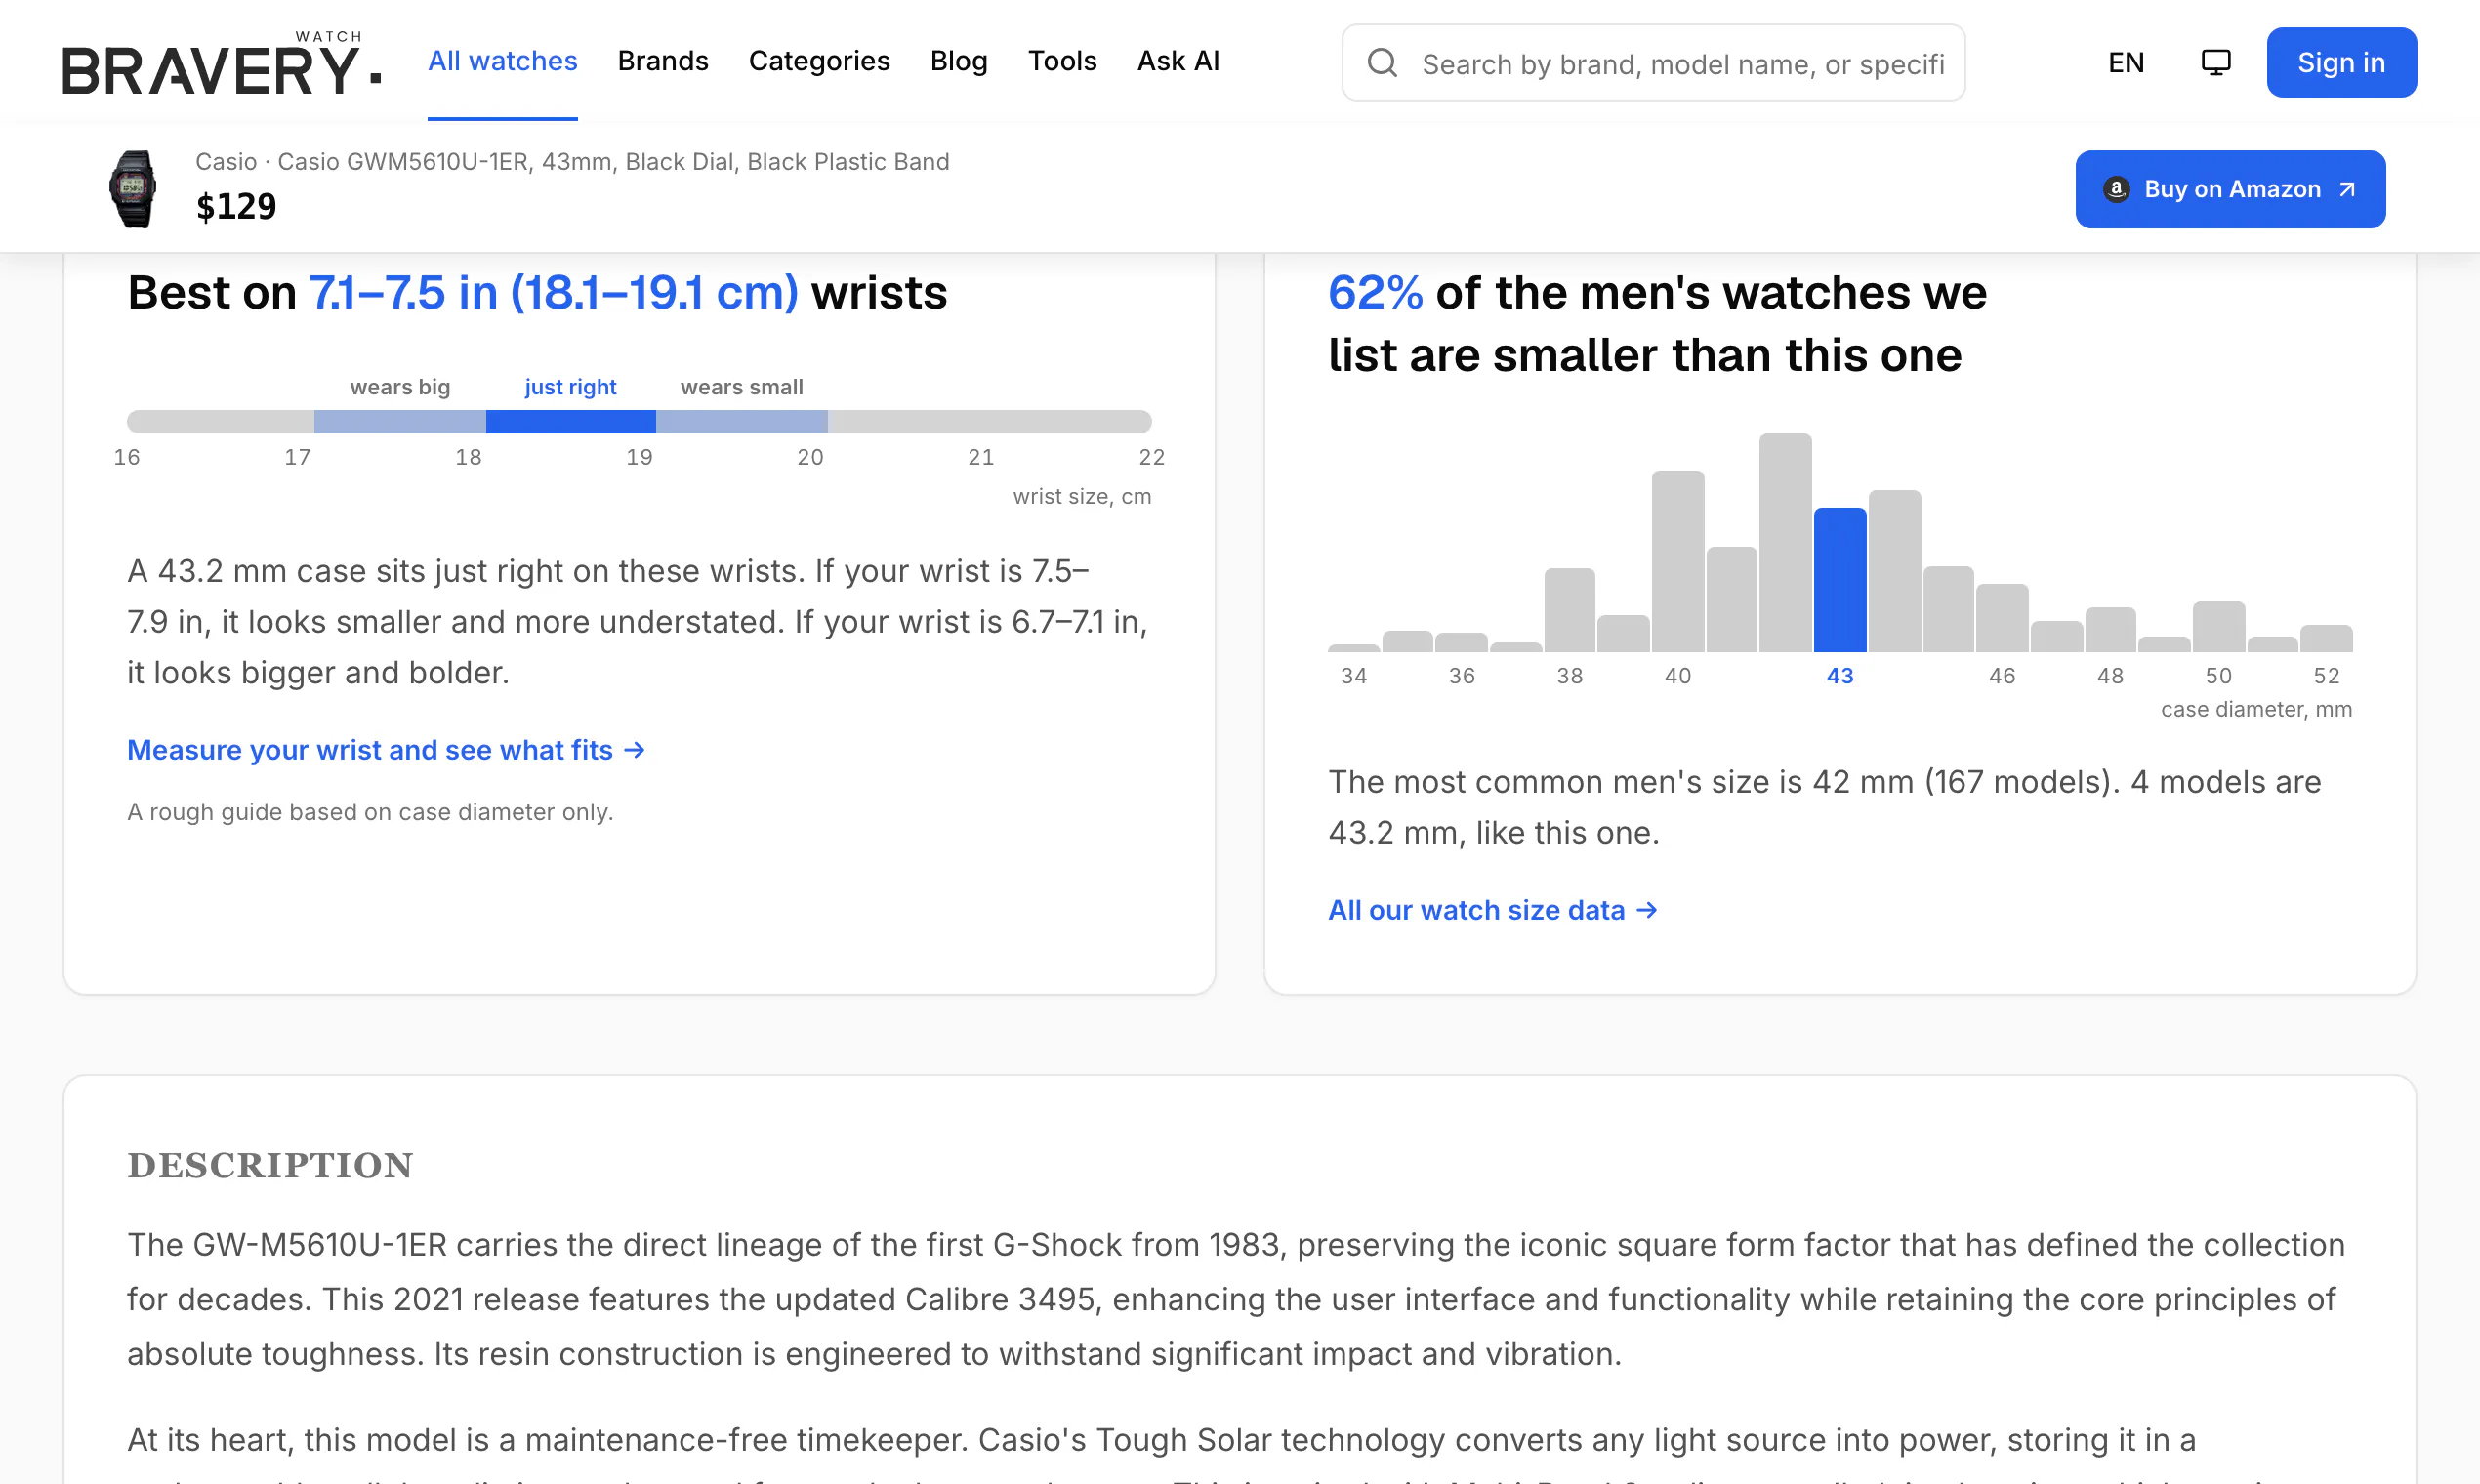This screenshot has height=1484, width=2480.
Task: Click the '$129' price text
Action: [236, 207]
